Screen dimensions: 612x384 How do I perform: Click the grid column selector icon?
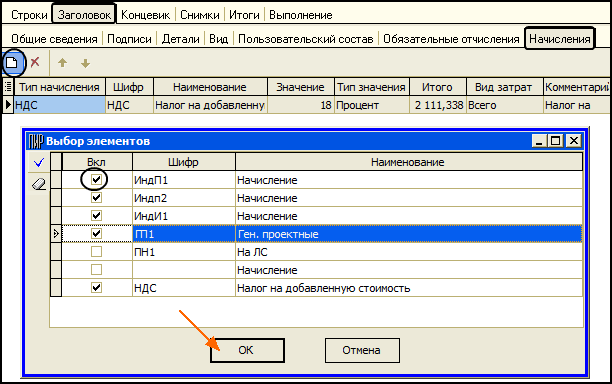[8, 87]
